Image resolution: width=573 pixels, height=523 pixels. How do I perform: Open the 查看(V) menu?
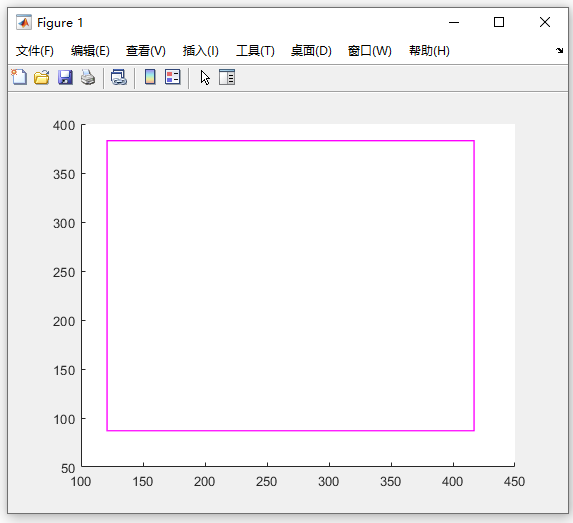click(x=146, y=50)
